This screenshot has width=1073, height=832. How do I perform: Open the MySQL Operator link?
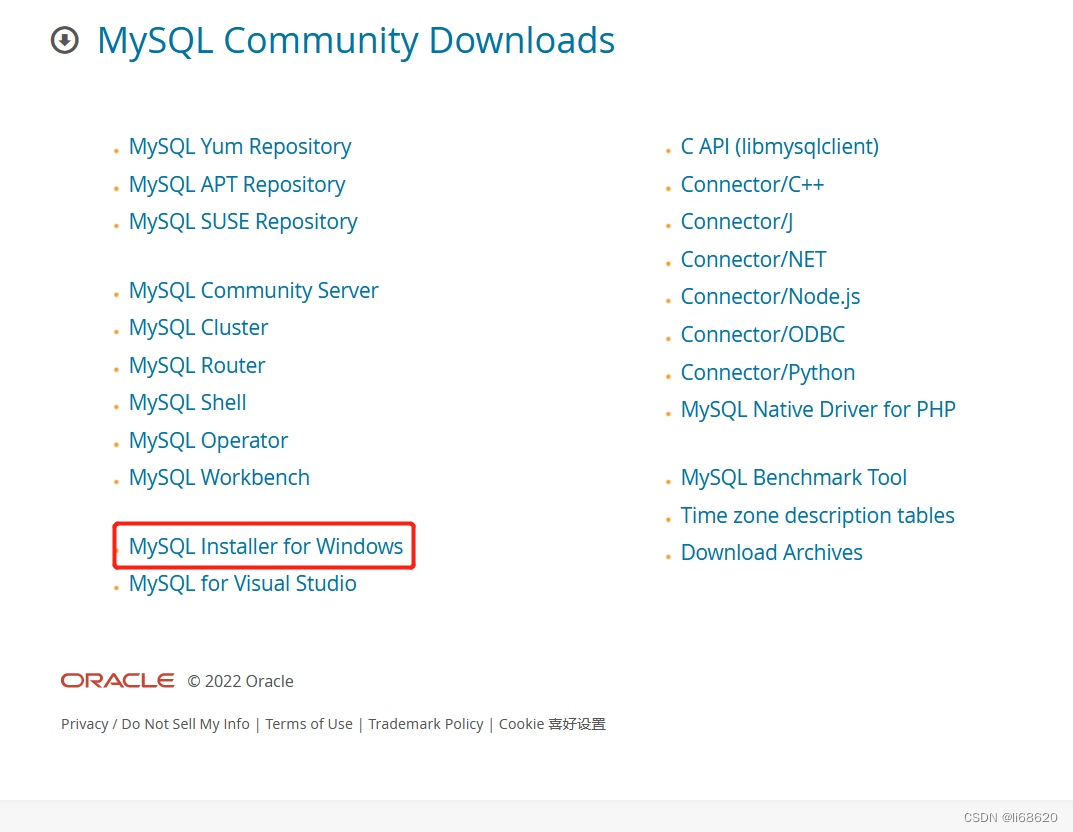coord(208,441)
